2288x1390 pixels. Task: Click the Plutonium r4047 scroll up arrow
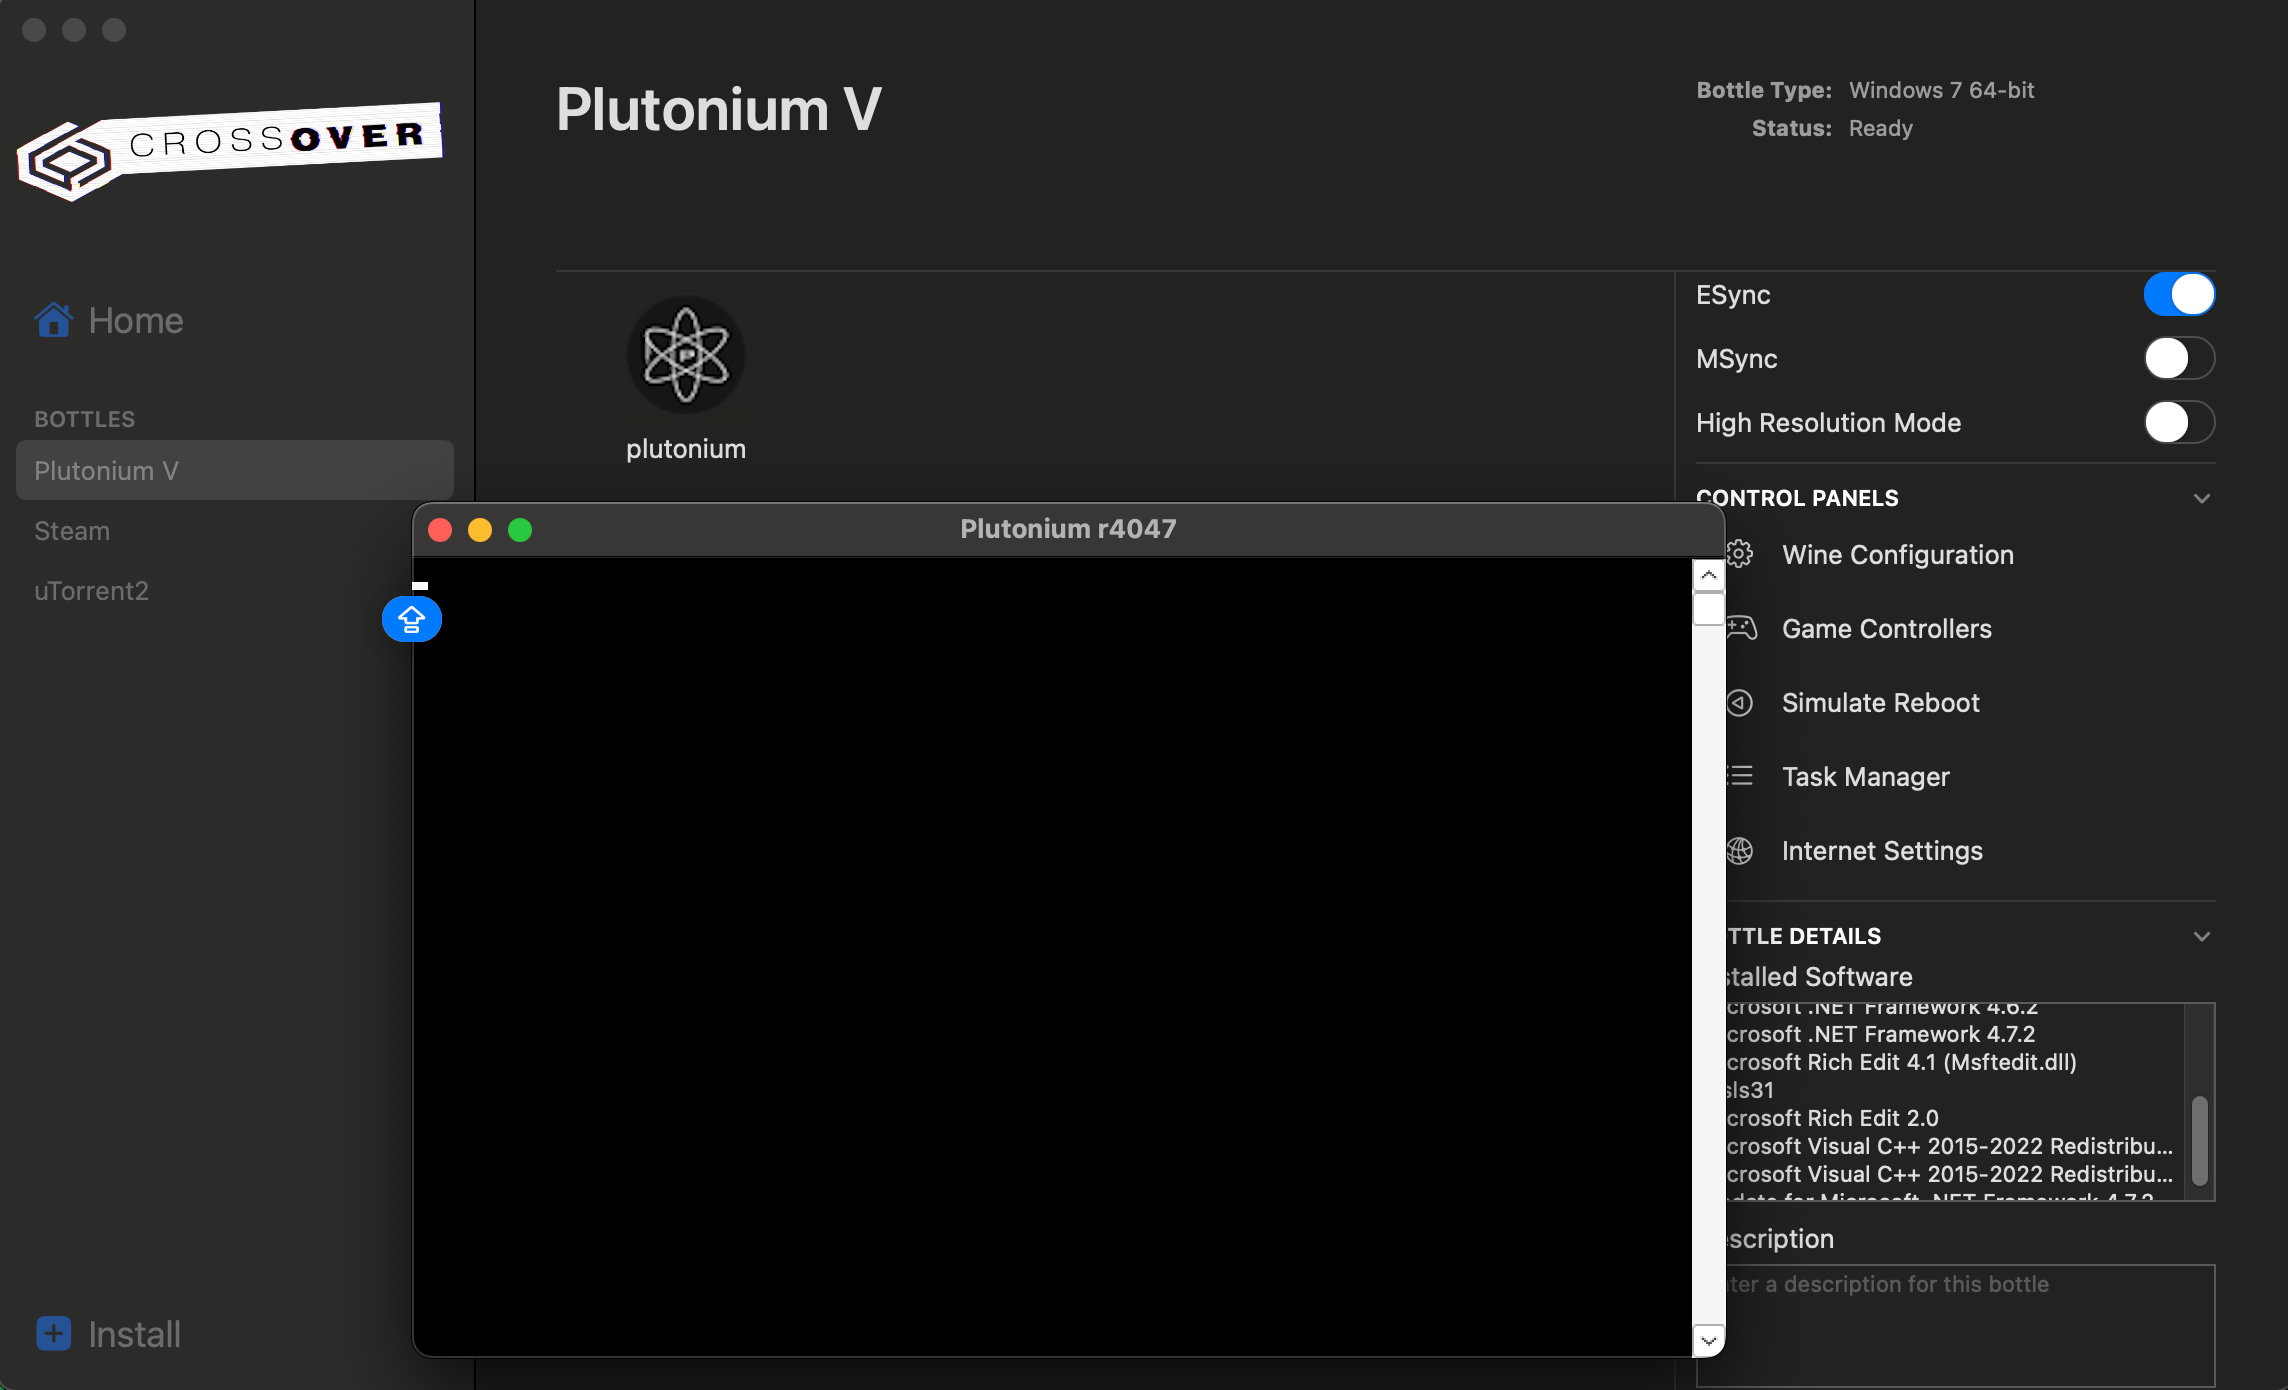coord(1708,575)
